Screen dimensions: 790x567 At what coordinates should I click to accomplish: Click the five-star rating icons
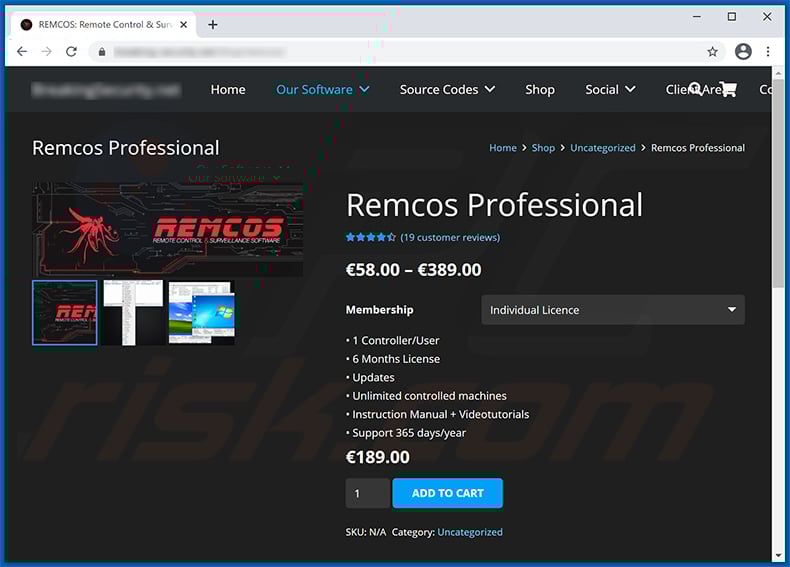[370, 237]
